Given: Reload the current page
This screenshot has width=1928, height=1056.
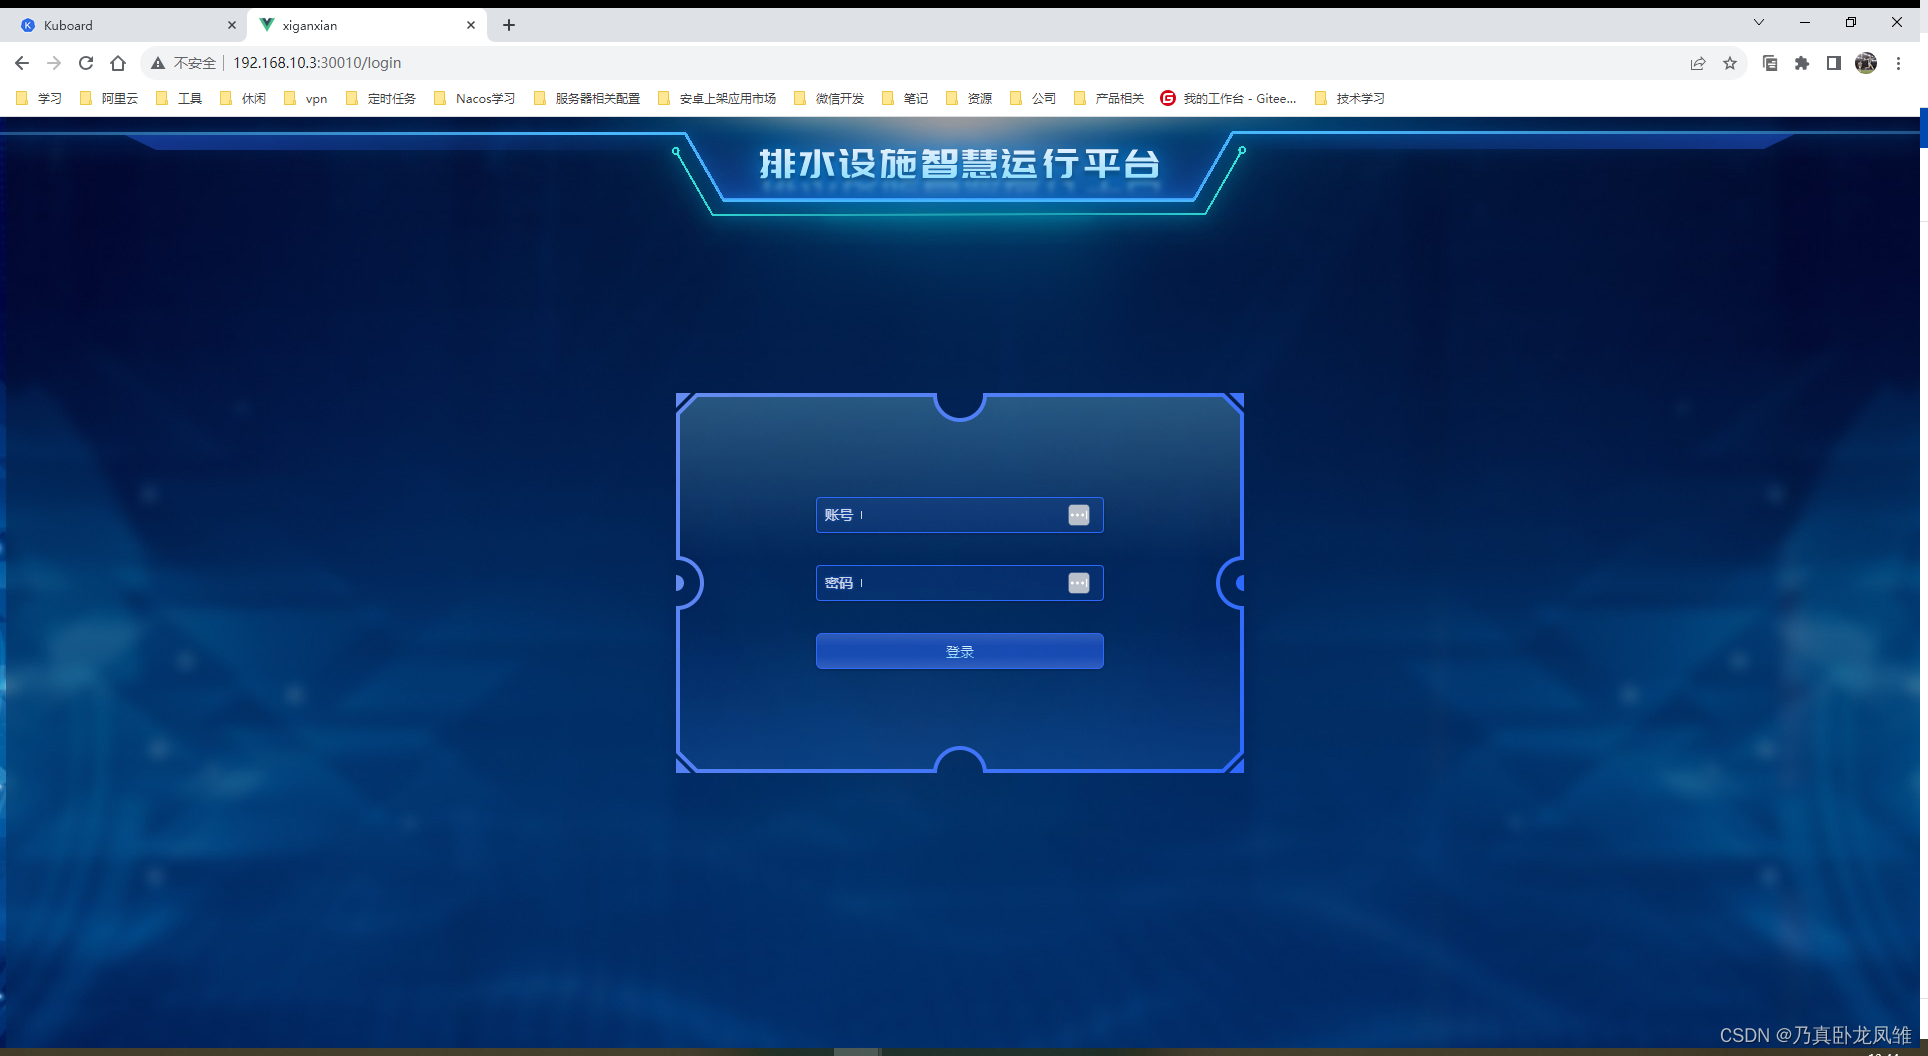Looking at the screenshot, I should (86, 63).
